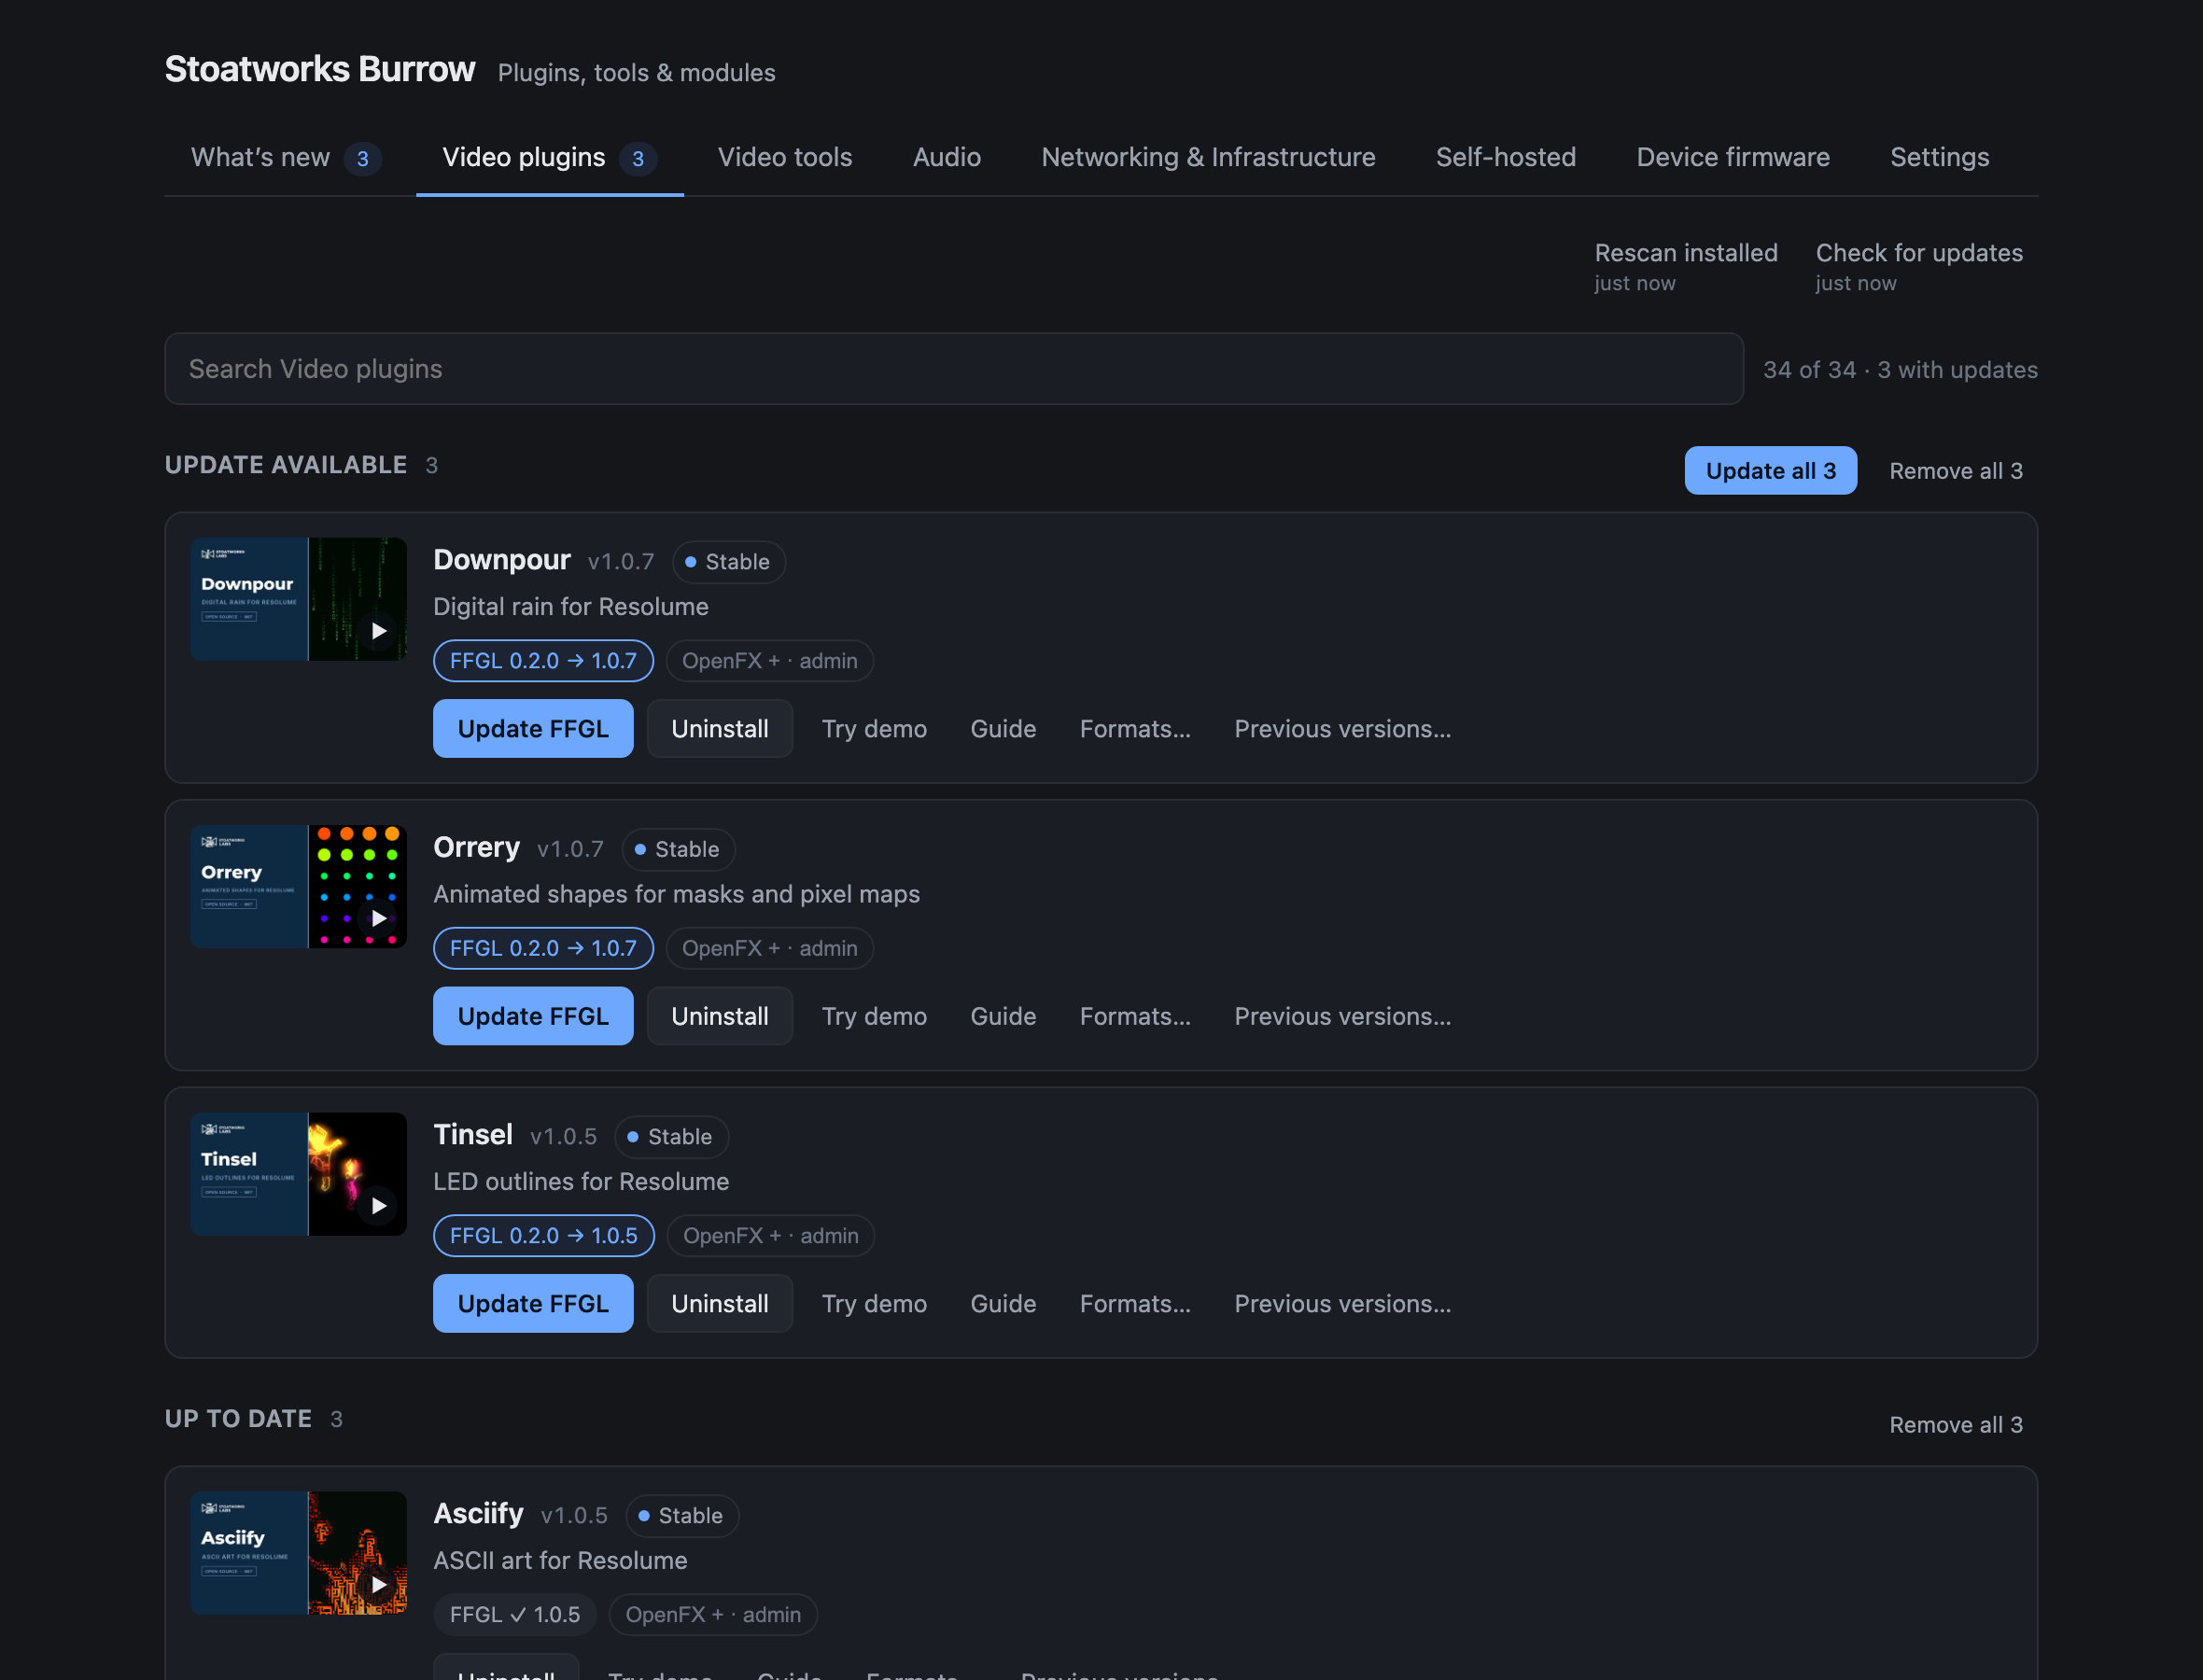The height and width of the screenshot is (1680, 2203).
Task: Click the Downpour Stable badge
Action: [728, 562]
